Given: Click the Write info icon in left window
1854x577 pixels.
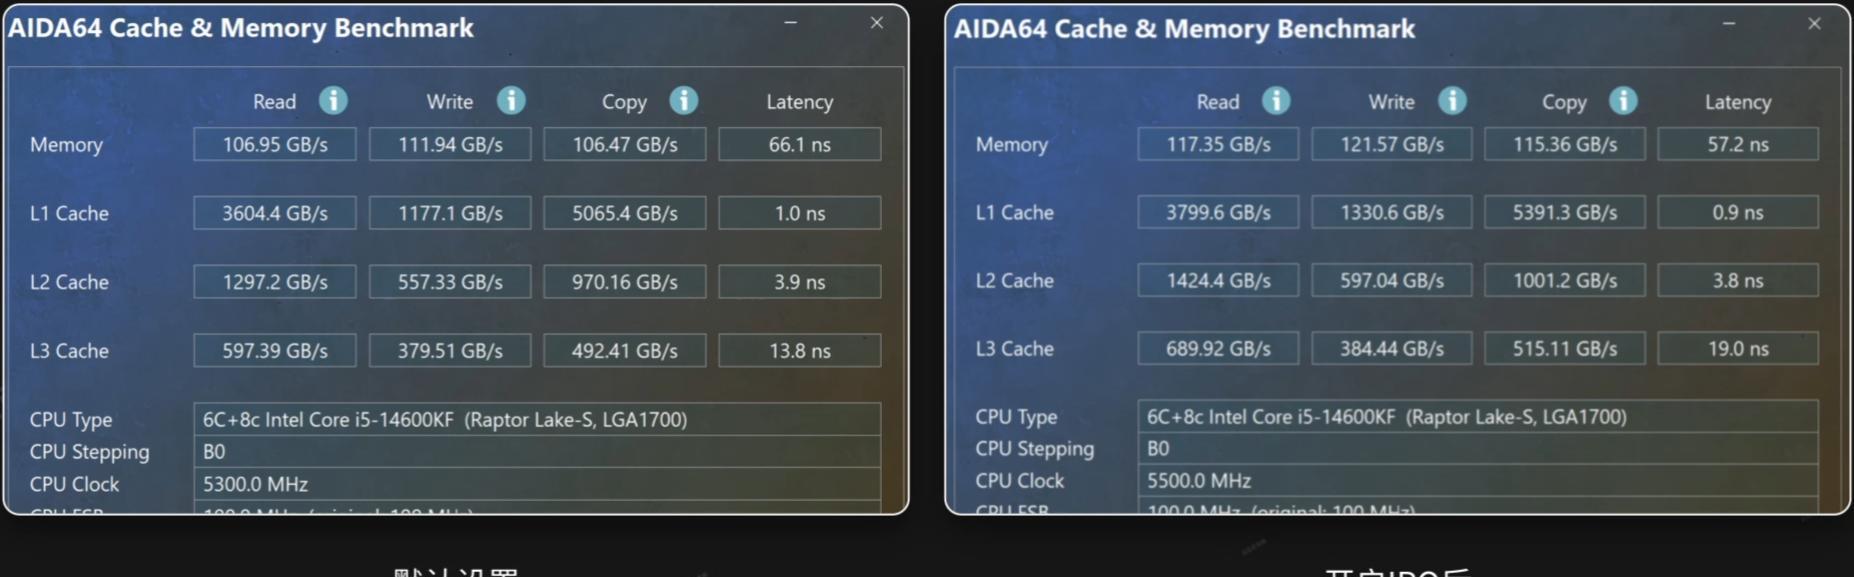Looking at the screenshot, I should [511, 100].
